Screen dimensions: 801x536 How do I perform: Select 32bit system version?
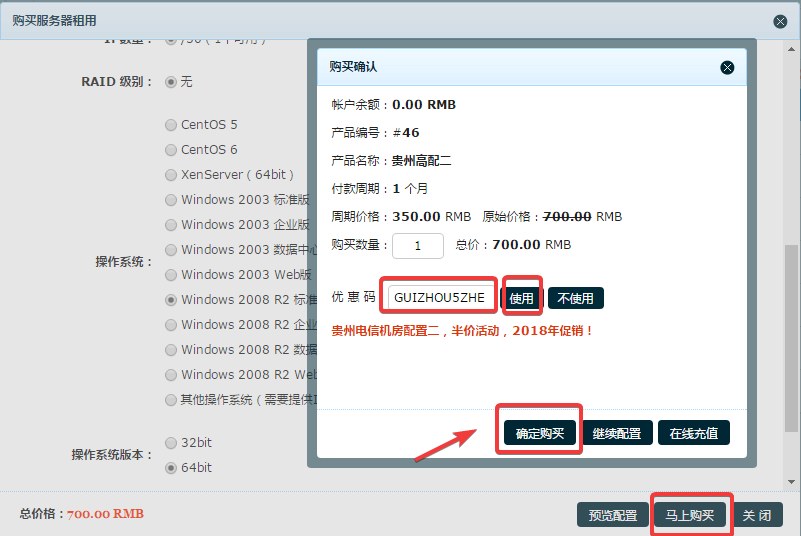[x=170, y=443]
